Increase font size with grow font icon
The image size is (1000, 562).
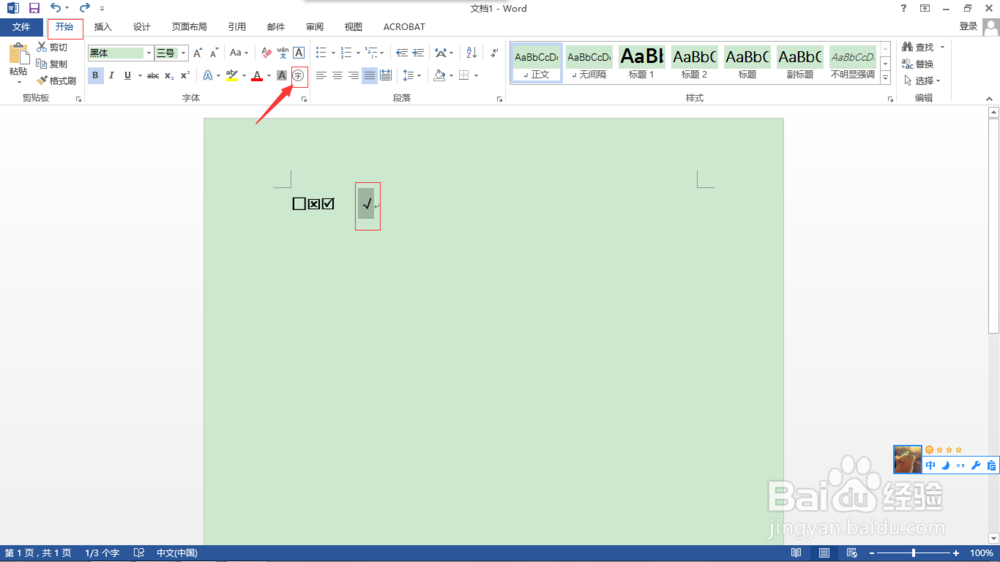[x=198, y=53]
